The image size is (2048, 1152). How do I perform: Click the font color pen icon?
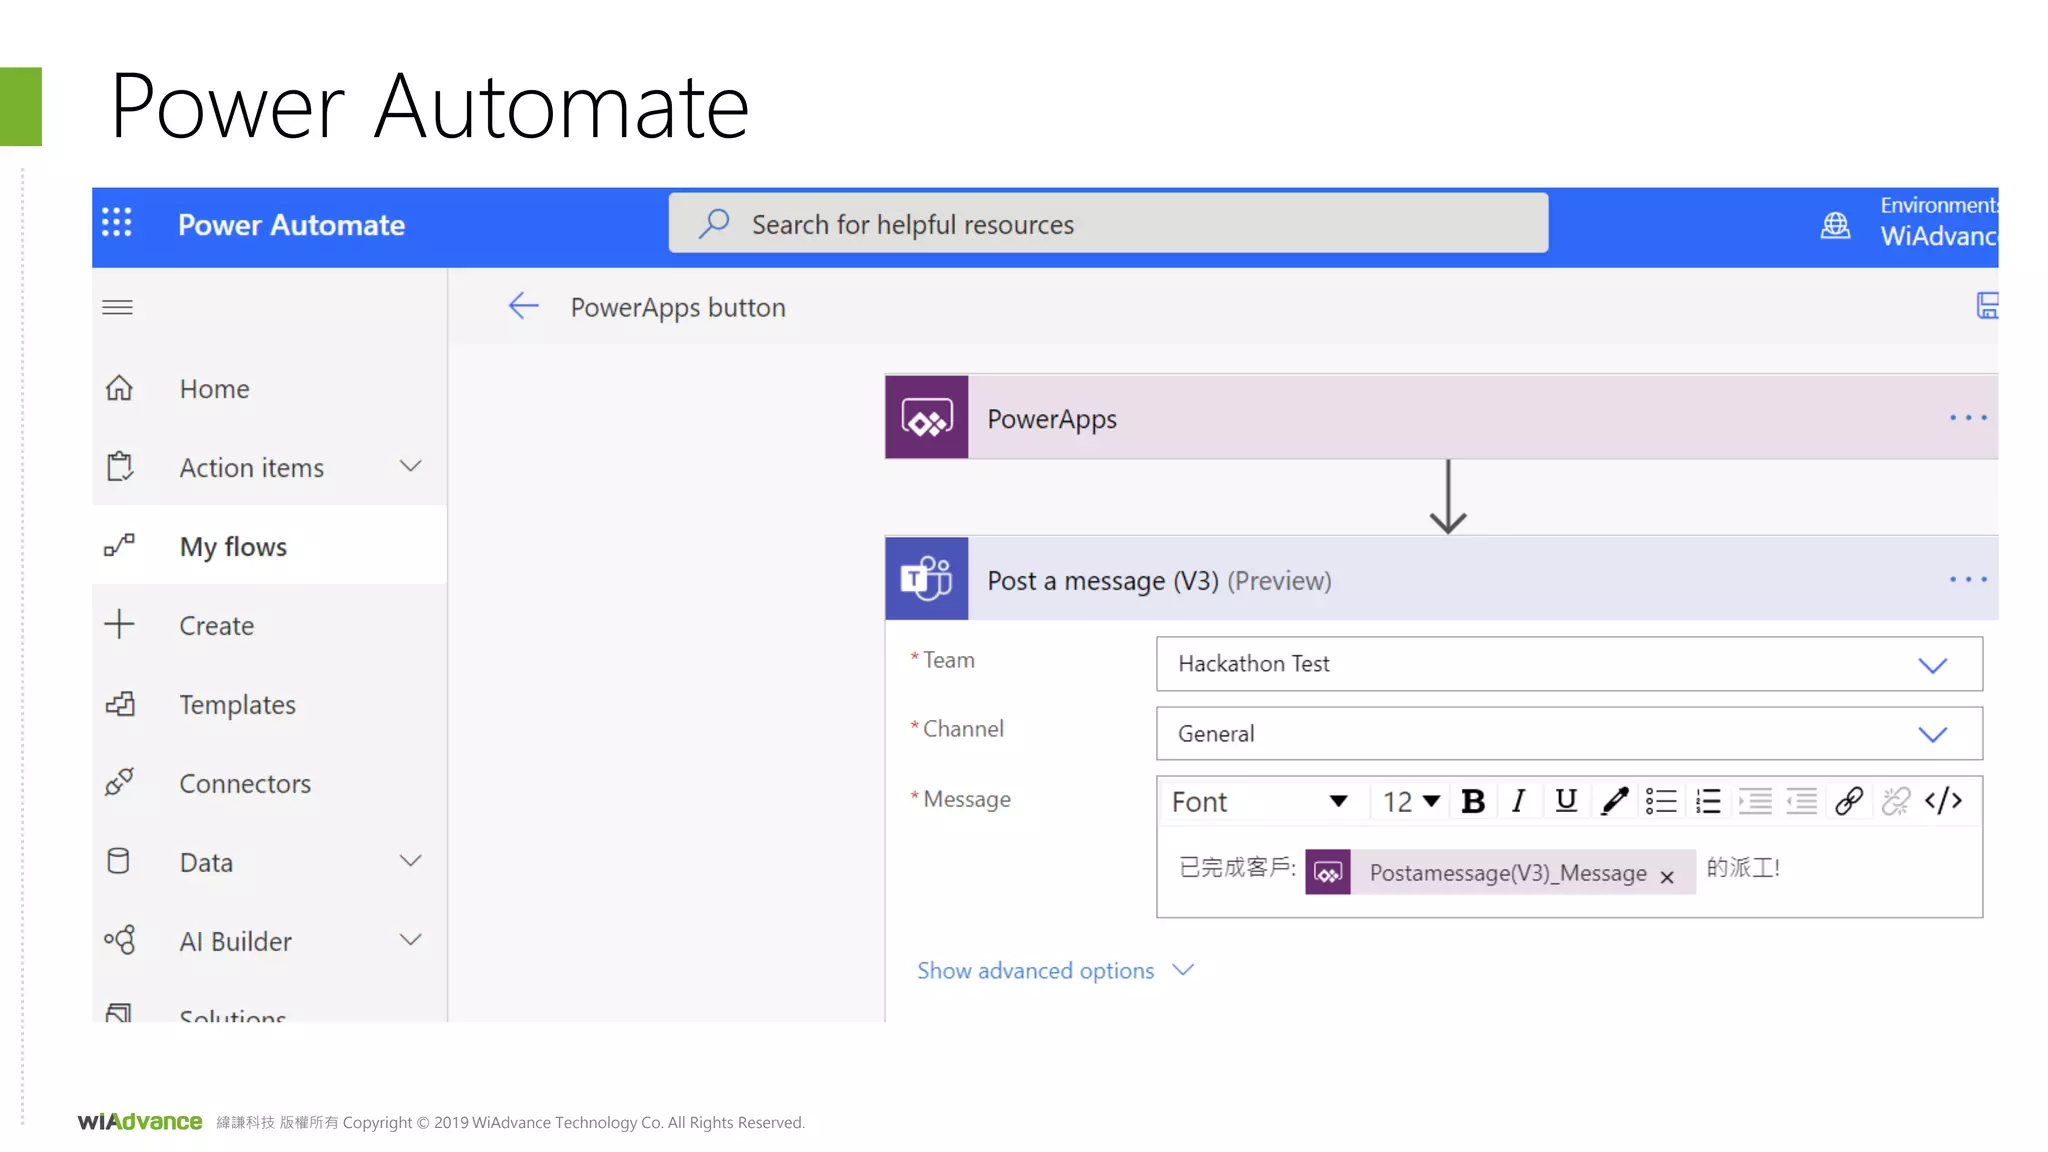tap(1614, 801)
